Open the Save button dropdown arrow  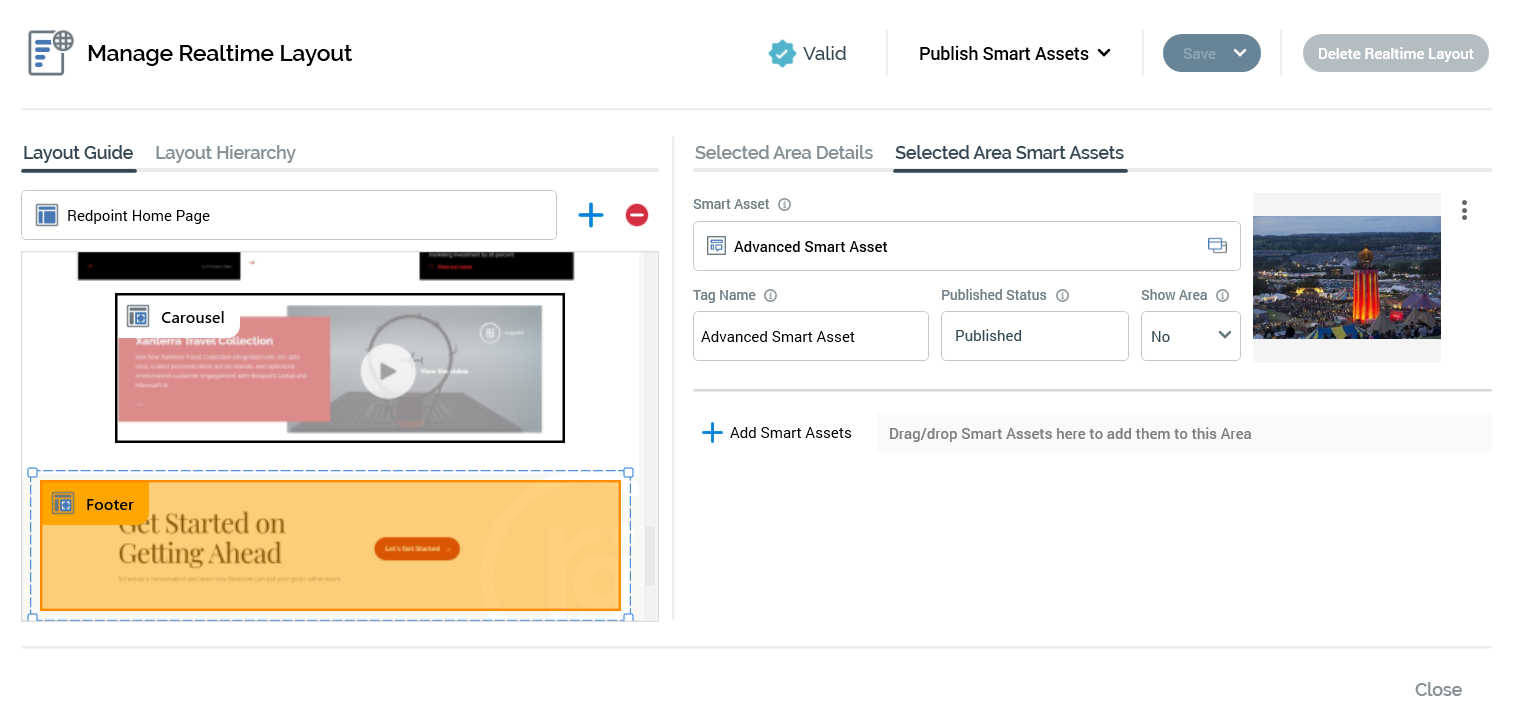pos(1240,54)
